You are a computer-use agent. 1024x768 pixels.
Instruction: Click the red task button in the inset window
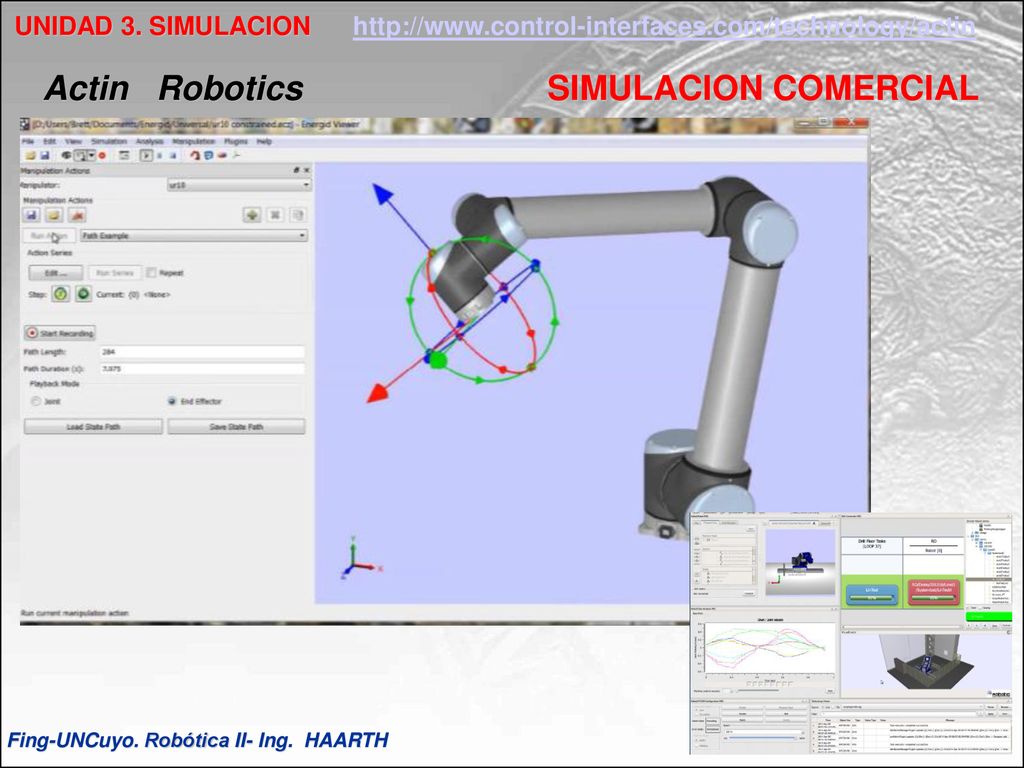pos(933,593)
